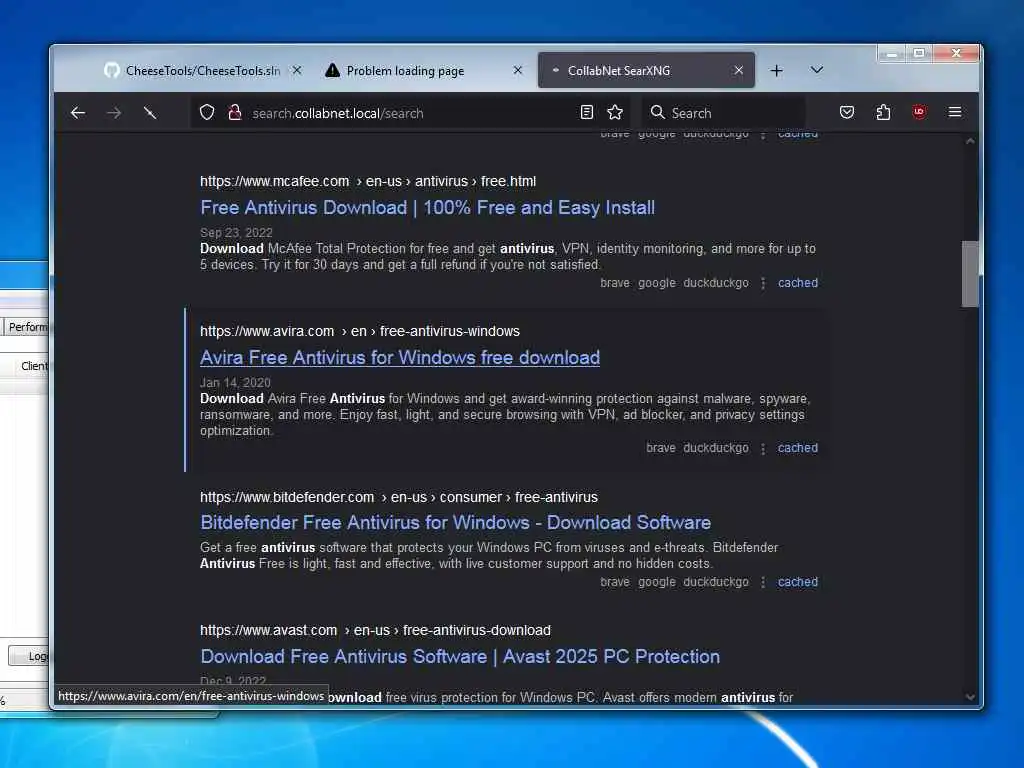Close the CheeseTools tab
This screenshot has width=1024, height=768.
tap(296, 70)
